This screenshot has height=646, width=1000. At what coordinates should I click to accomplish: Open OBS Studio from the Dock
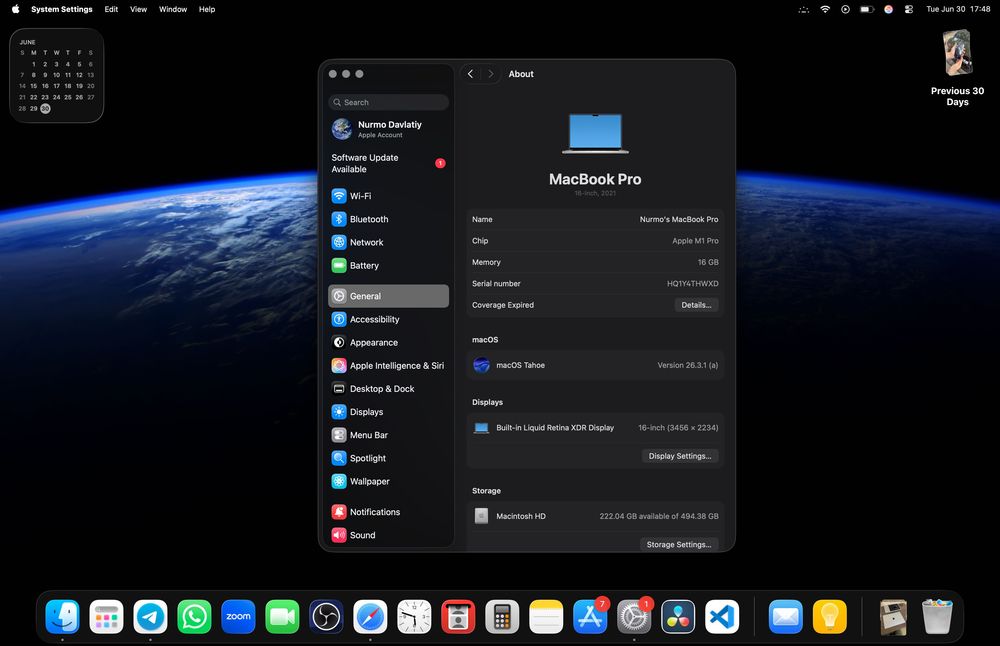(x=327, y=617)
